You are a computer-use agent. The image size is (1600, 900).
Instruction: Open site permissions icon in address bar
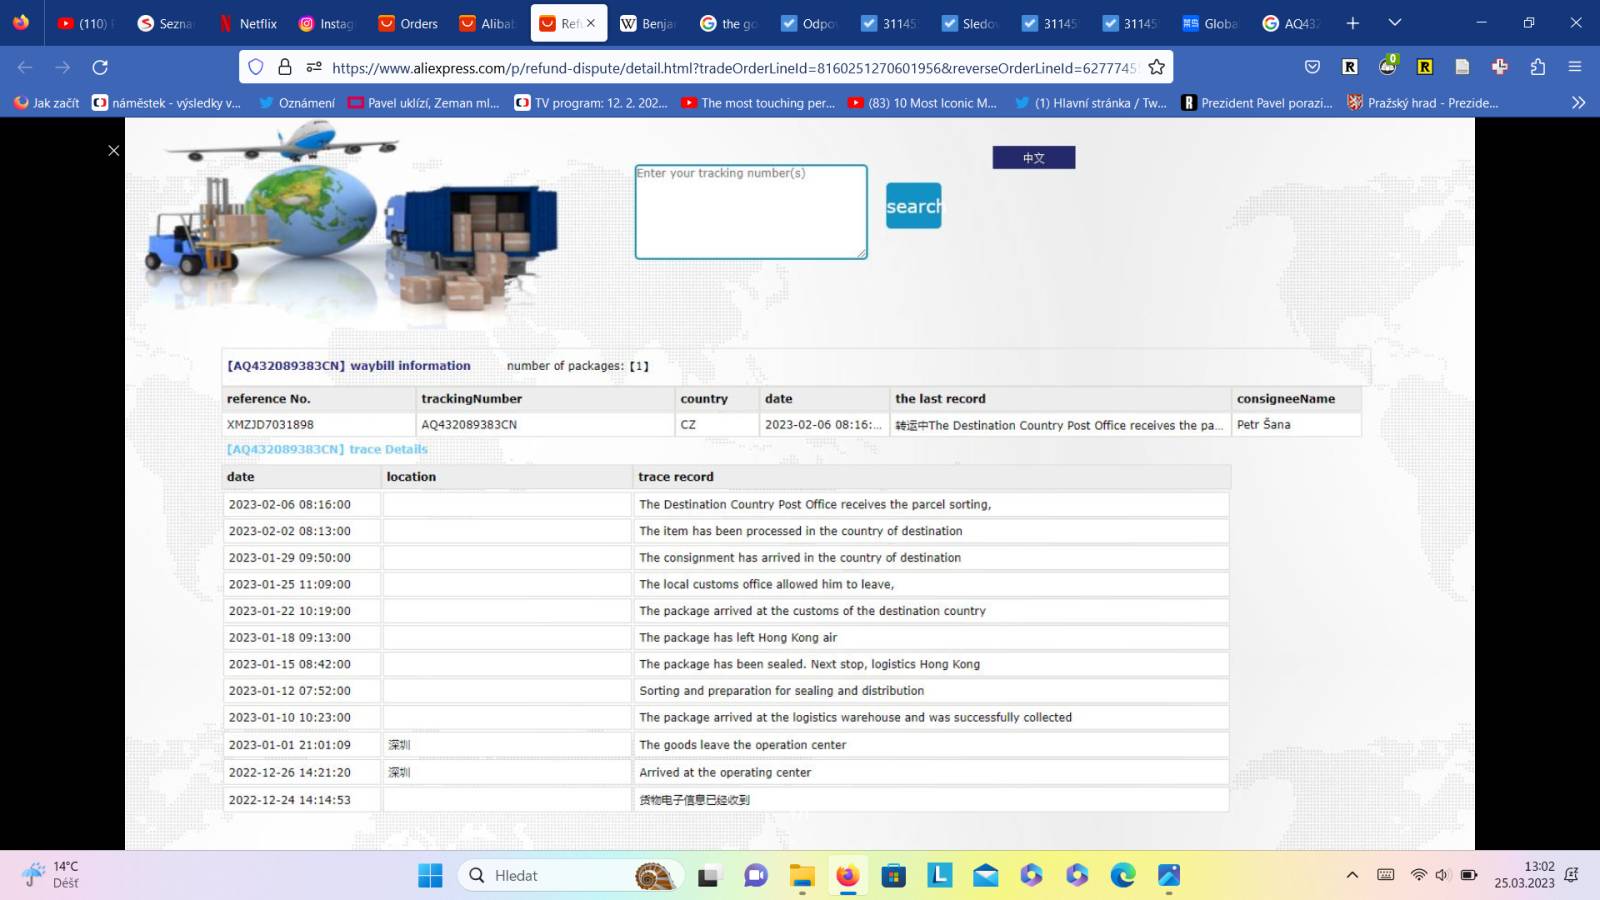tap(314, 67)
